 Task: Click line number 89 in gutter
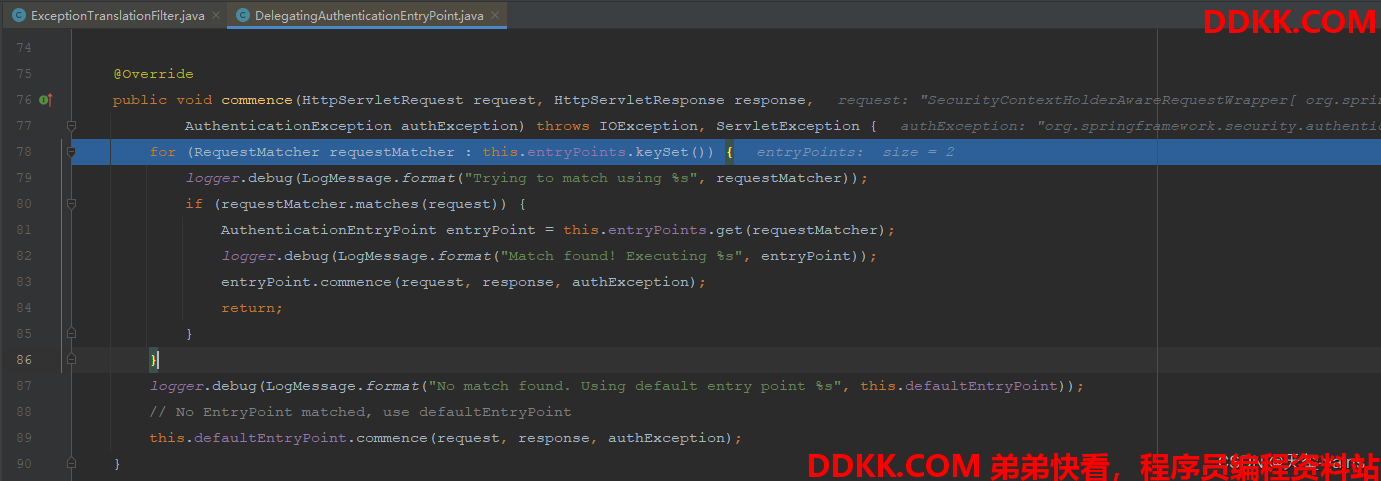click(x=24, y=438)
